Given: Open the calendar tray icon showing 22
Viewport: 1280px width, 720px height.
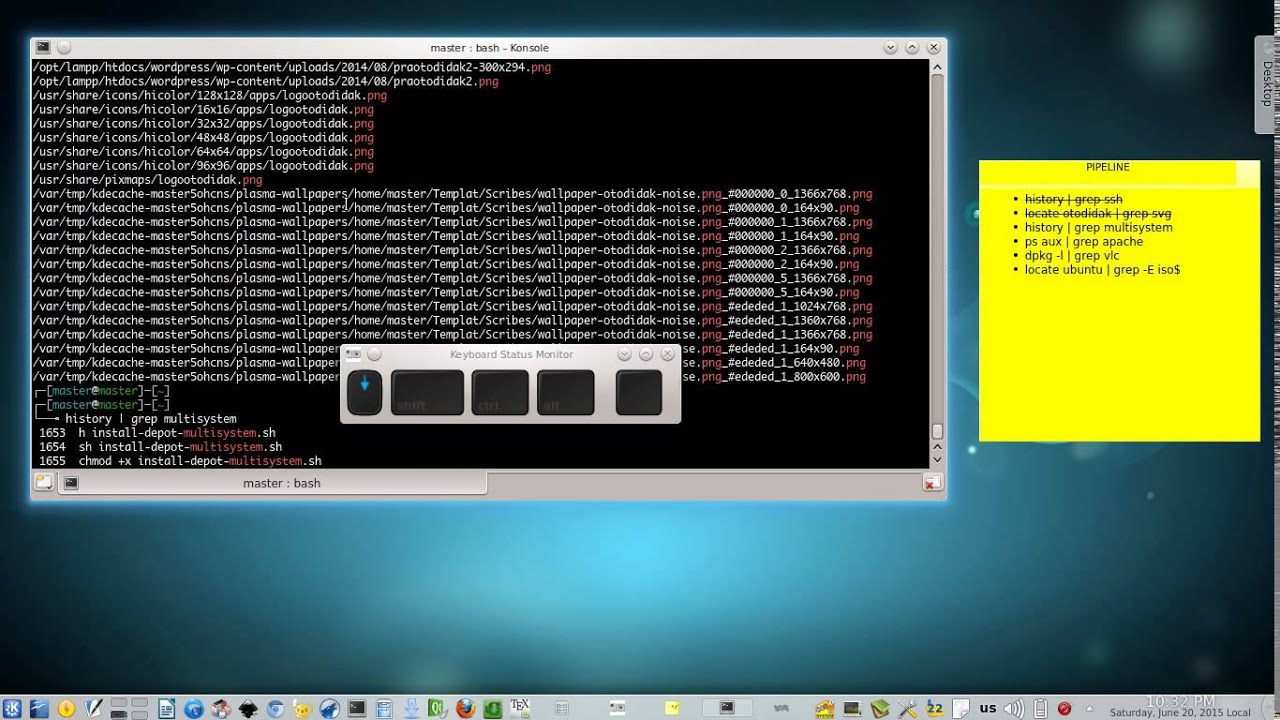Looking at the screenshot, I should click(935, 708).
